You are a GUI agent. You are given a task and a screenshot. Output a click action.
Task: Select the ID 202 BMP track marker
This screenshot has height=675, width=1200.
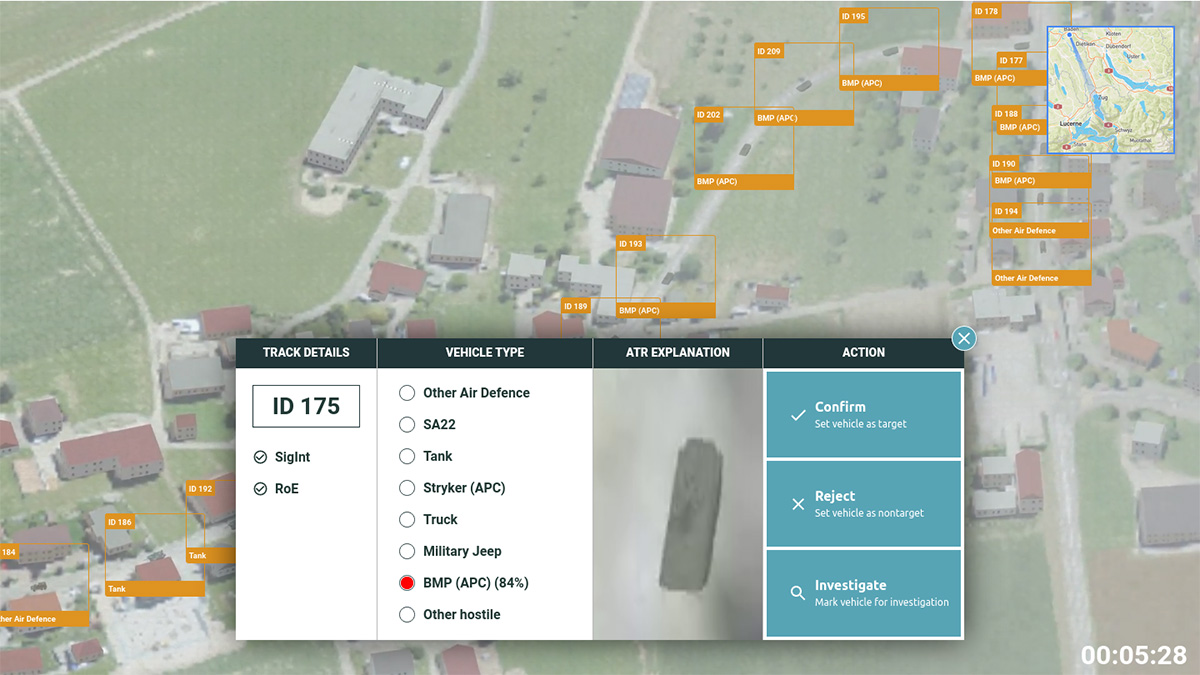pyautogui.click(x=708, y=114)
